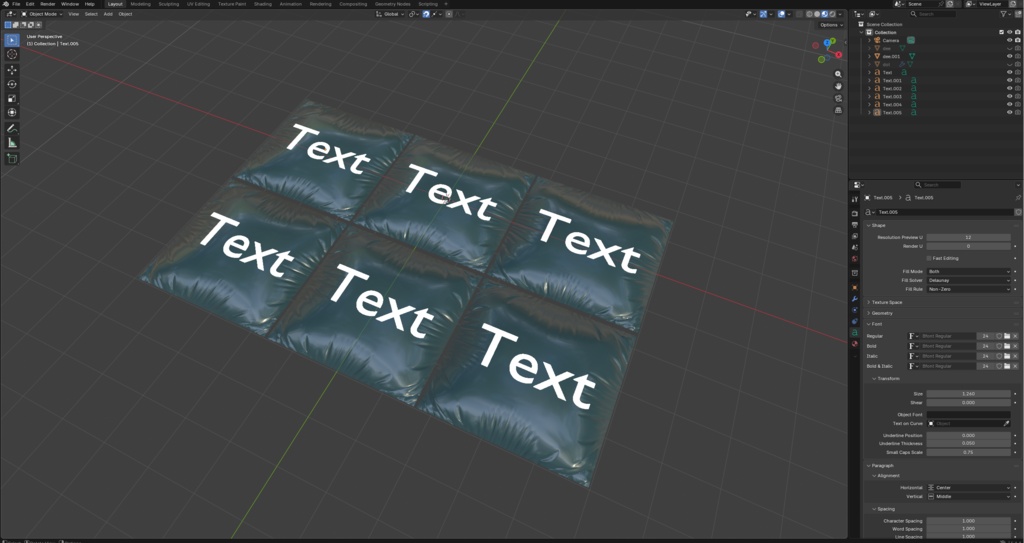Click the Text.005 data name field
Viewport: 1024px width, 543px height.
[944, 212]
